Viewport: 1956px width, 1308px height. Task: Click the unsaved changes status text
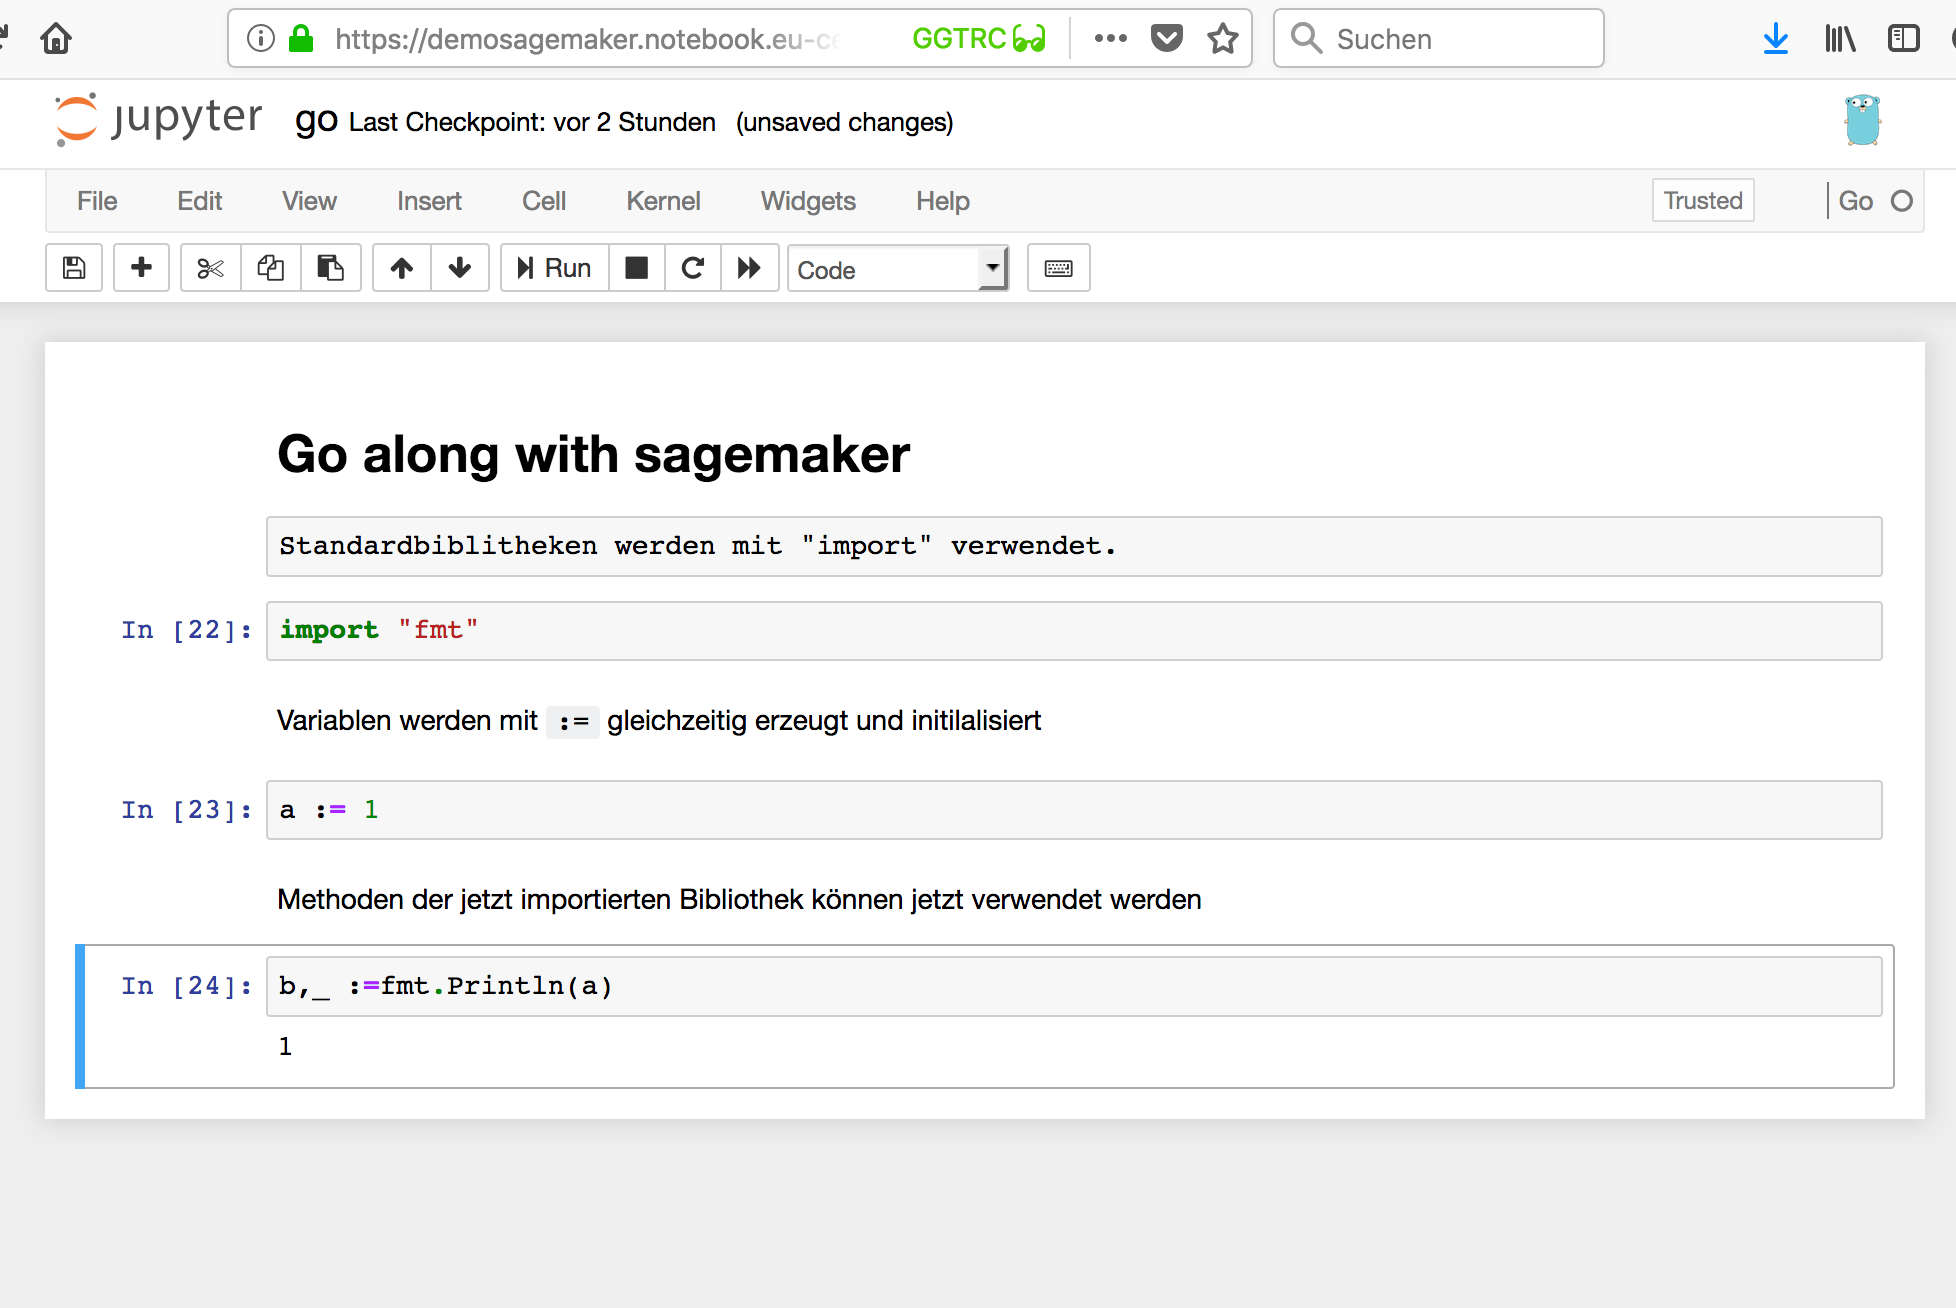click(845, 122)
